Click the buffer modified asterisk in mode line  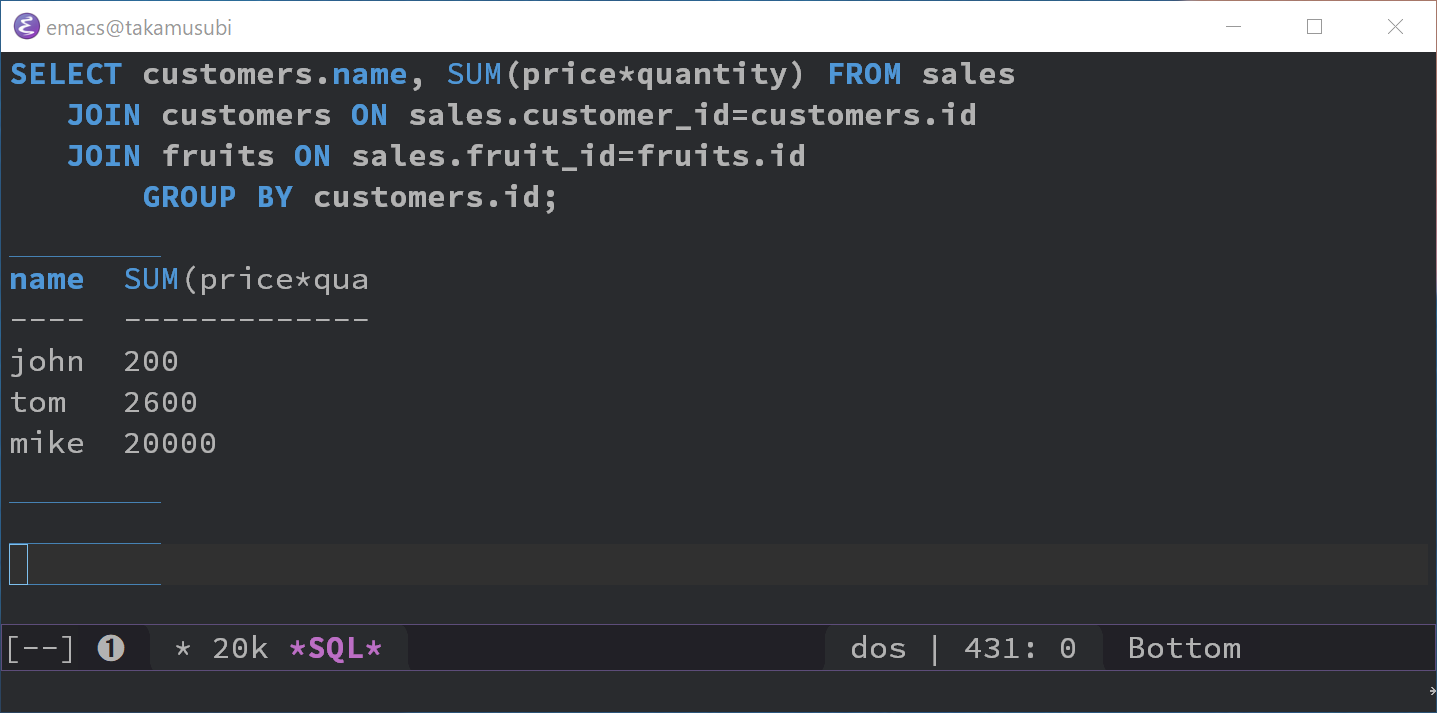coord(182,649)
